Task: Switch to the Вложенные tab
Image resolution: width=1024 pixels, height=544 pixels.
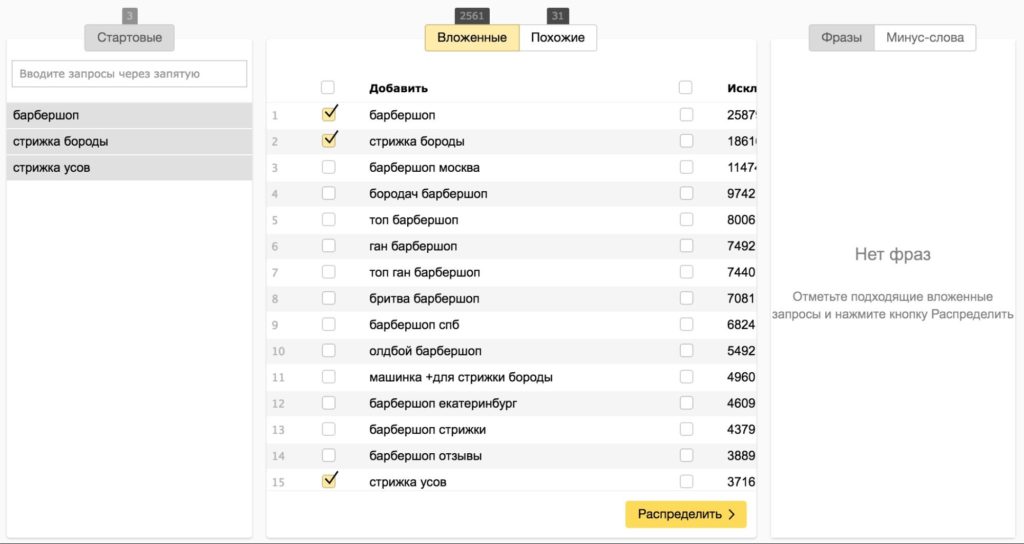Action: coord(472,38)
